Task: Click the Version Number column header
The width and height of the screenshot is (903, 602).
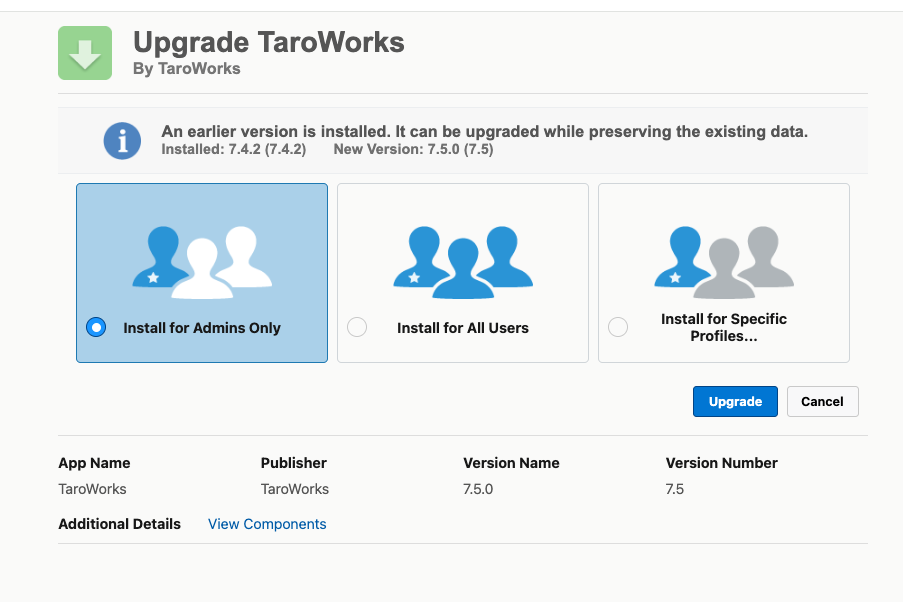Action: [x=722, y=463]
